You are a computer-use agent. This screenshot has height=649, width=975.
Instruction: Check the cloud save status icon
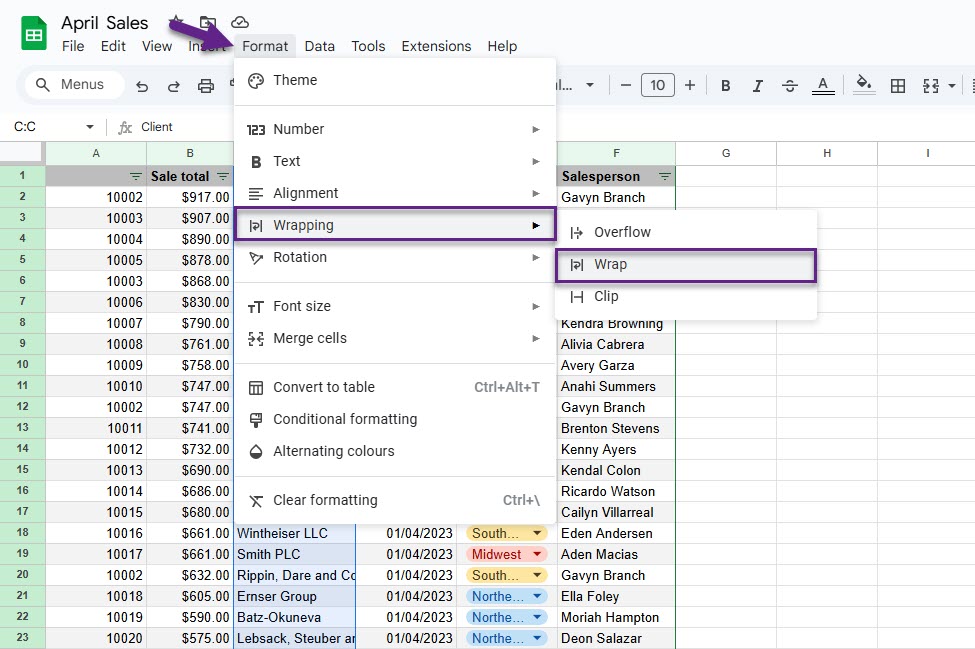(240, 23)
